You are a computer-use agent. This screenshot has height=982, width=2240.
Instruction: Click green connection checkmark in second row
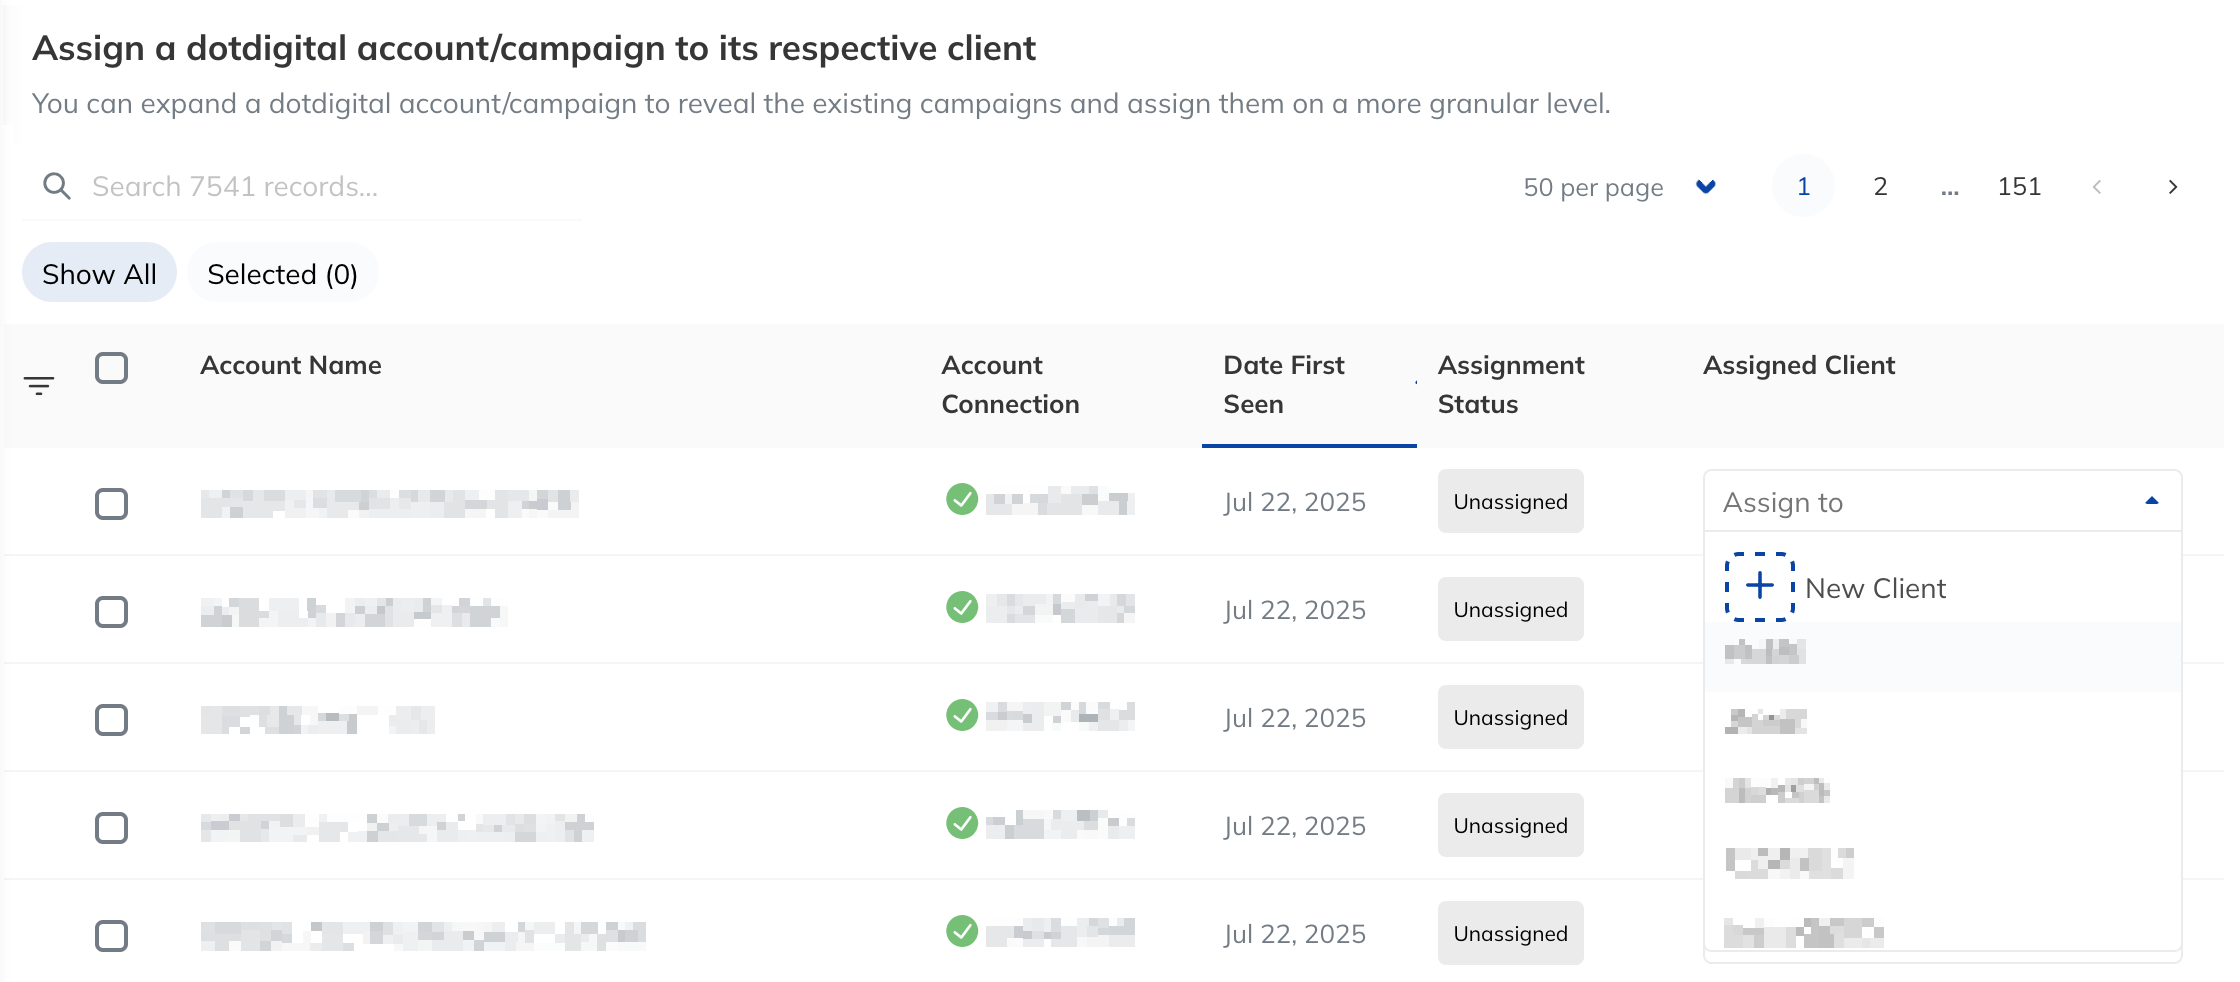click(x=962, y=607)
